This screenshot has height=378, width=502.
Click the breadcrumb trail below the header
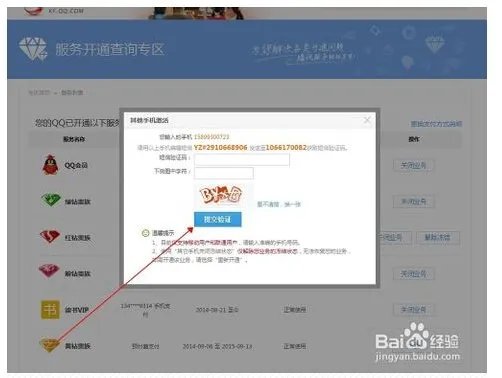point(55,92)
